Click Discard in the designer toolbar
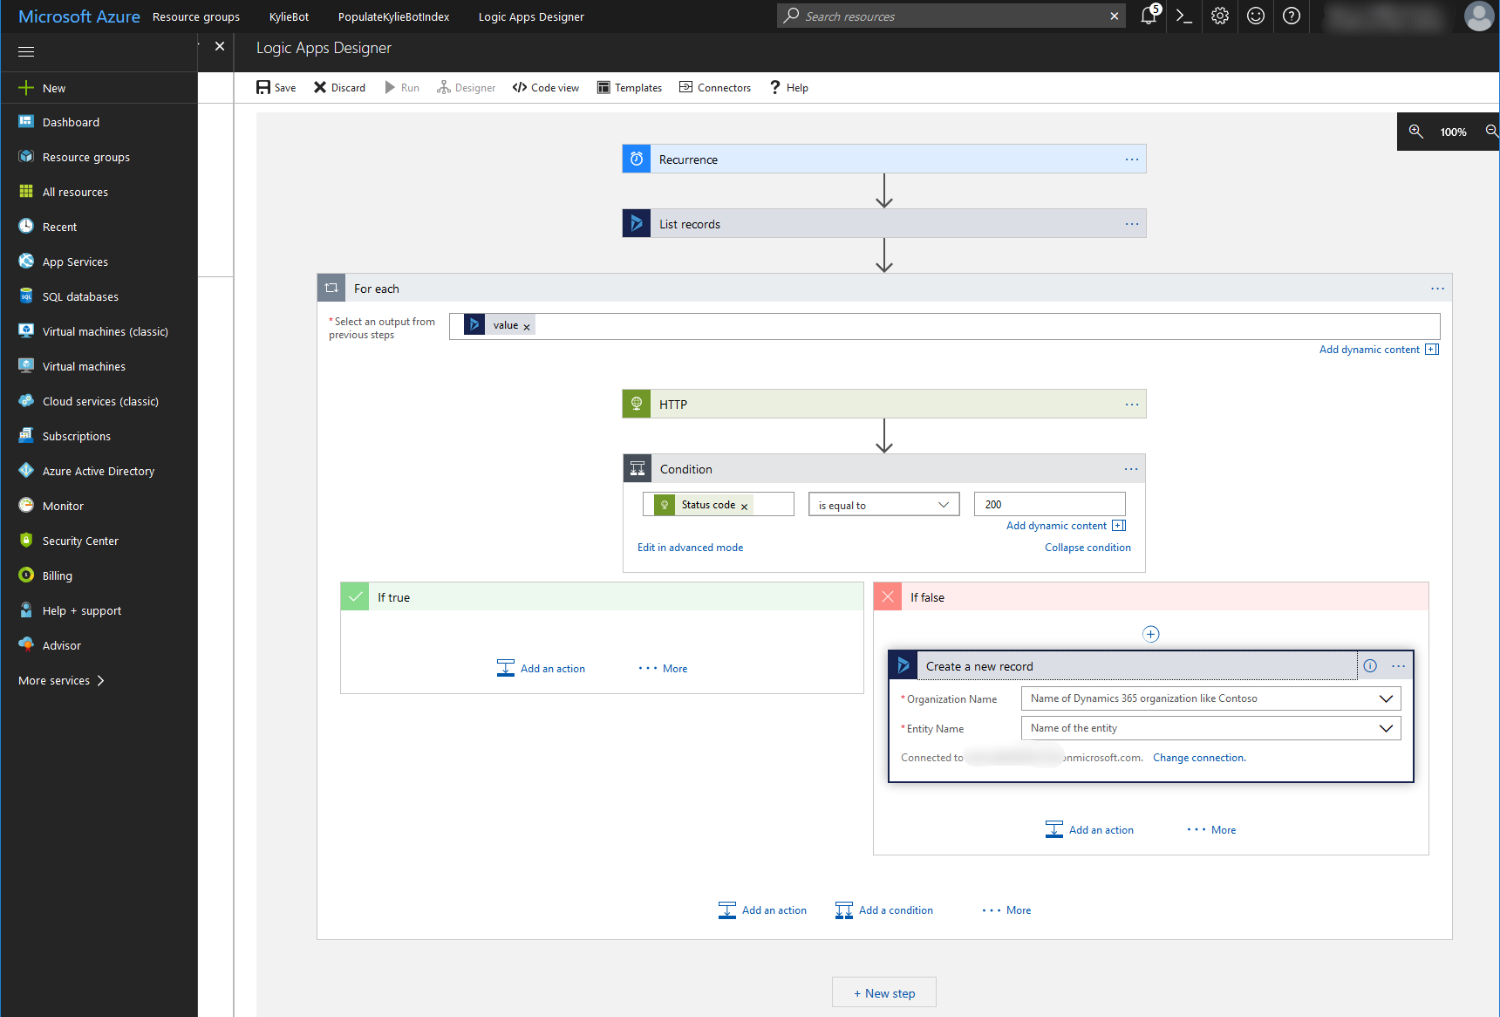 click(340, 88)
